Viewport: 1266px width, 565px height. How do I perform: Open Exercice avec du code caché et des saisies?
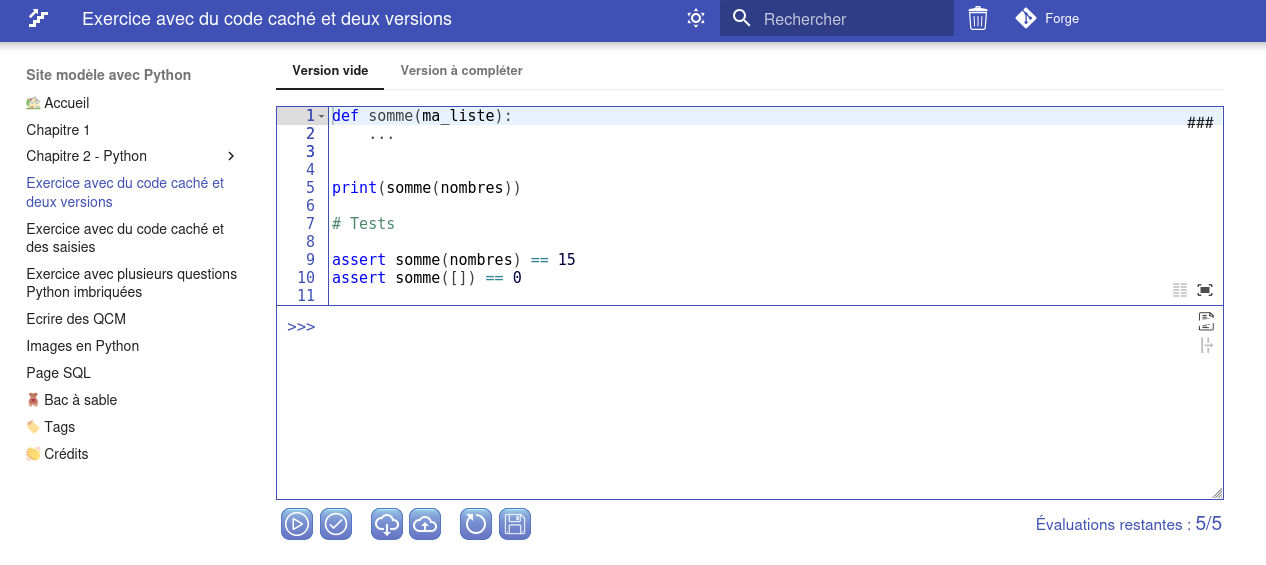pos(125,238)
